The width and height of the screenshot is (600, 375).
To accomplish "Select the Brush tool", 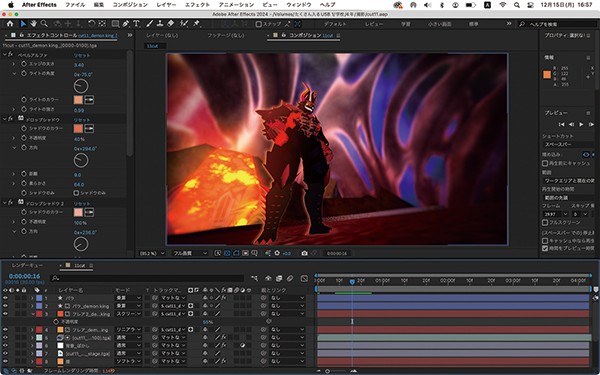I will (x=150, y=24).
